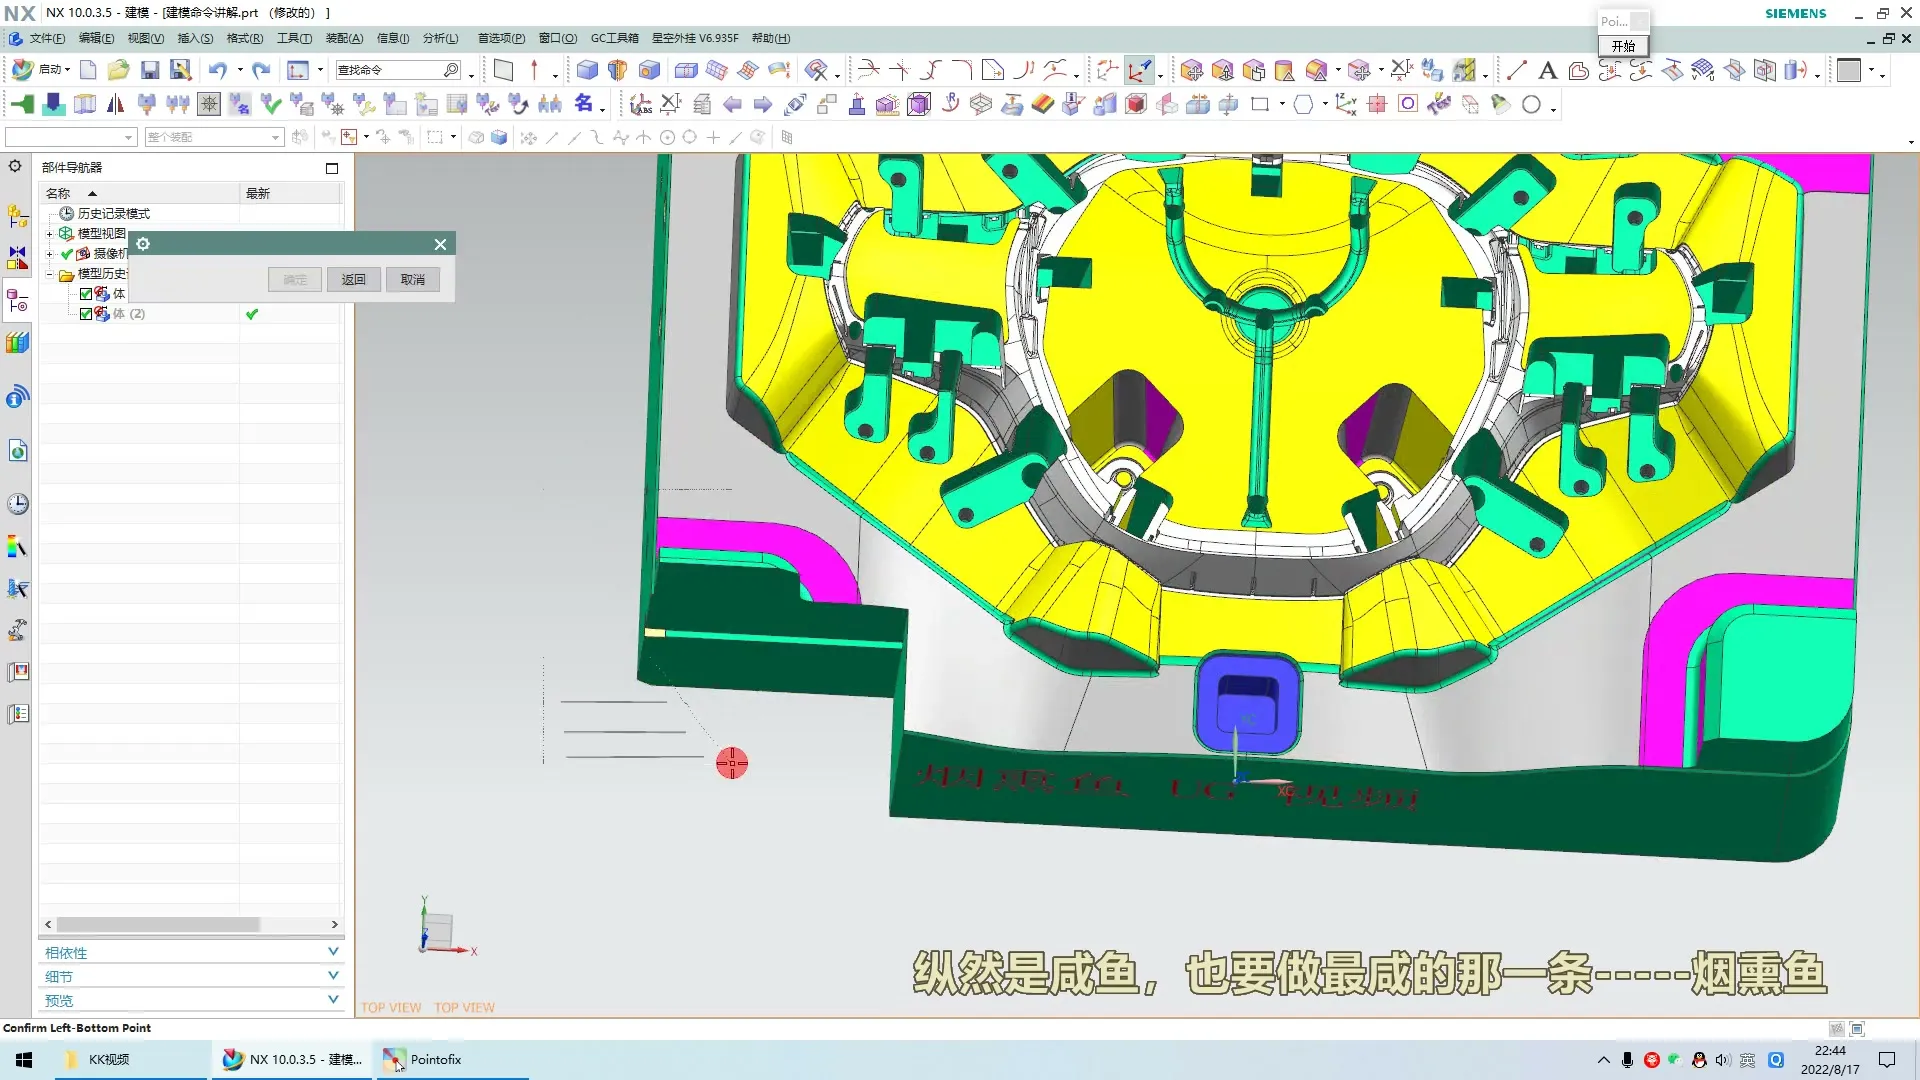Click the Save floppy disk icon
The width and height of the screenshot is (1920, 1080).
(150, 70)
